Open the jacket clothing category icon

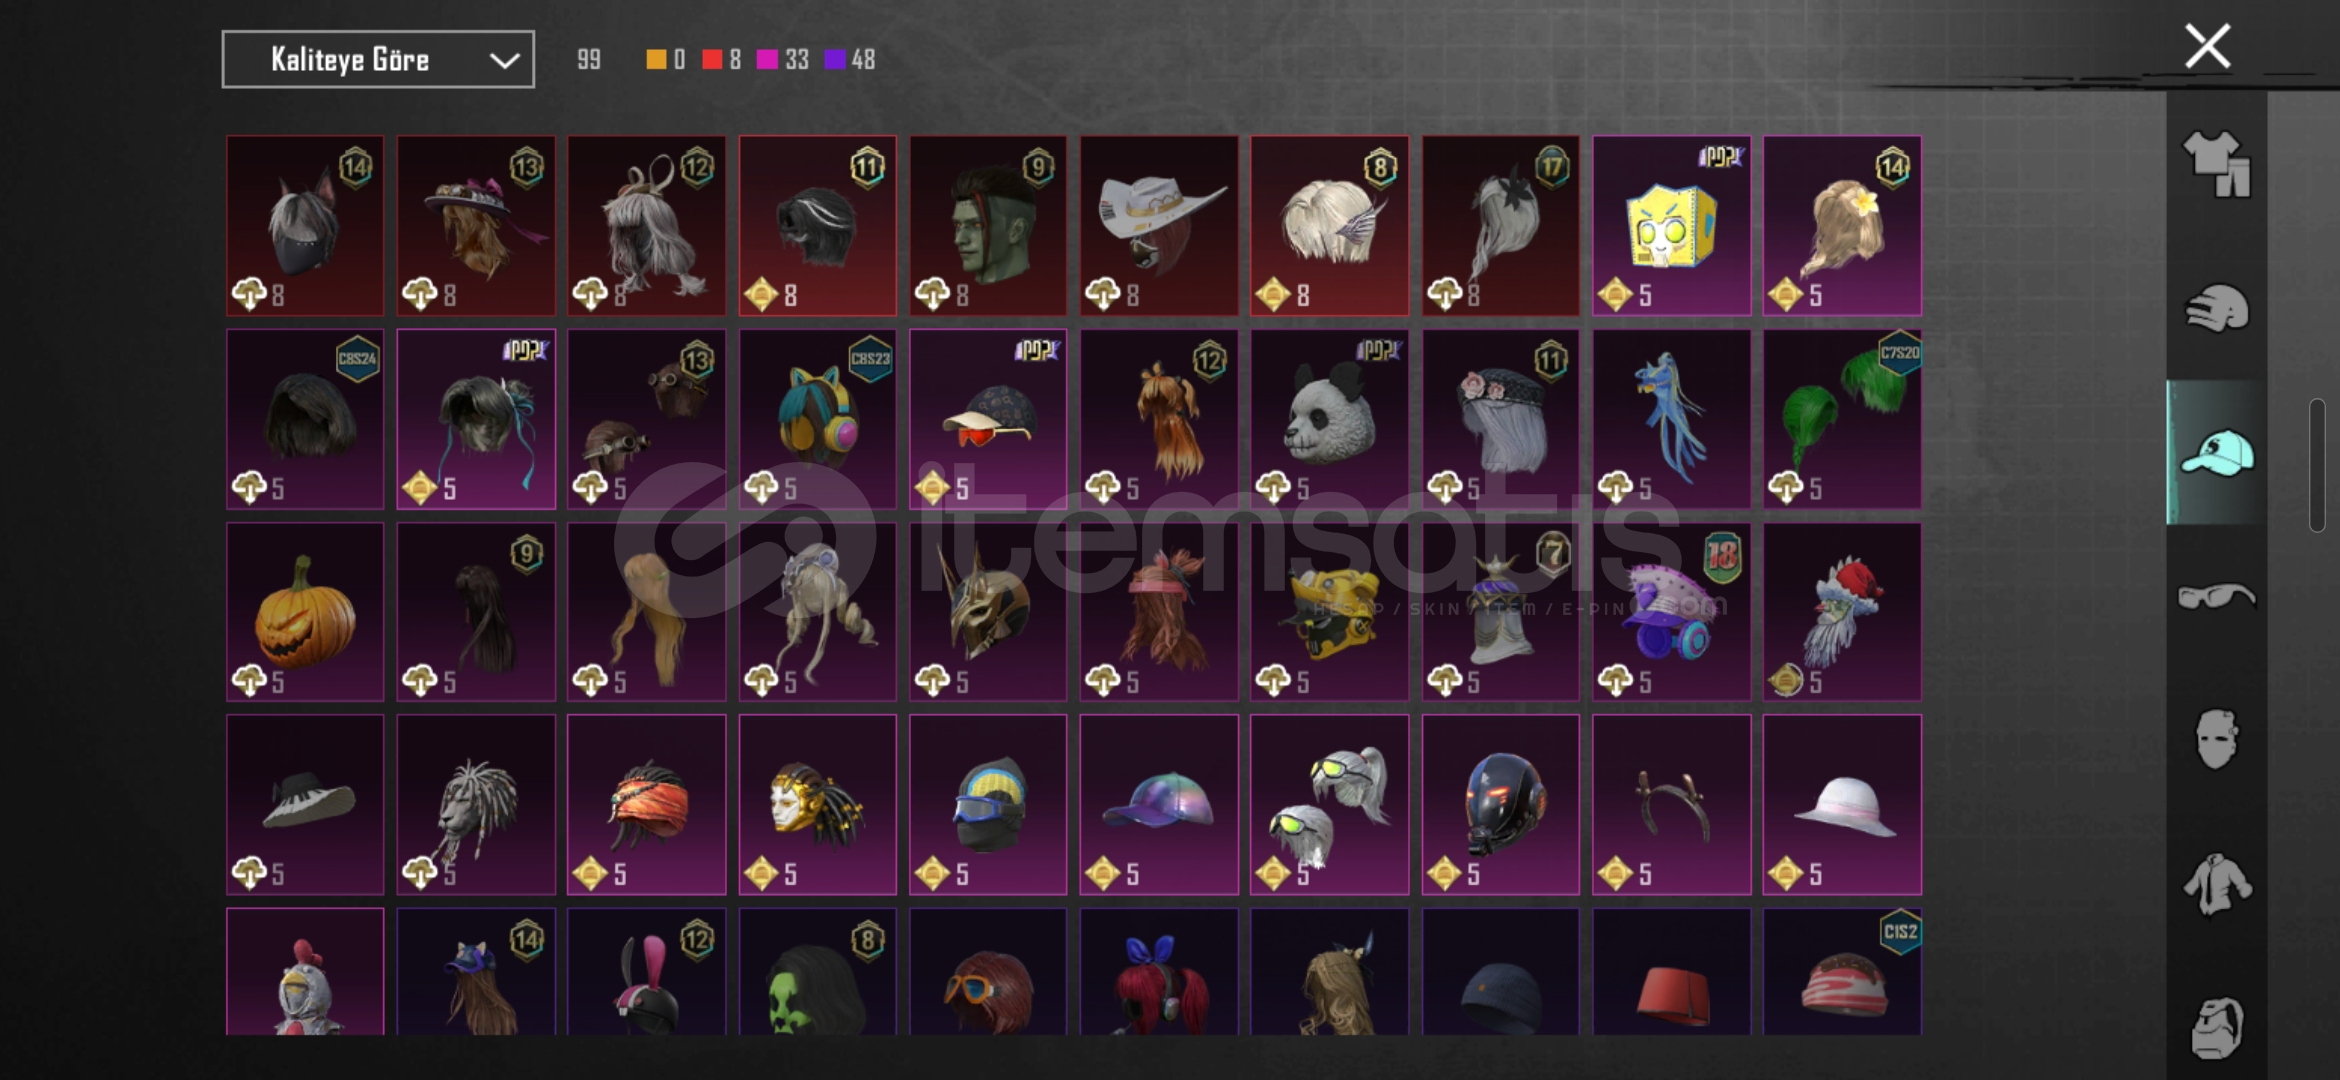[2216, 884]
